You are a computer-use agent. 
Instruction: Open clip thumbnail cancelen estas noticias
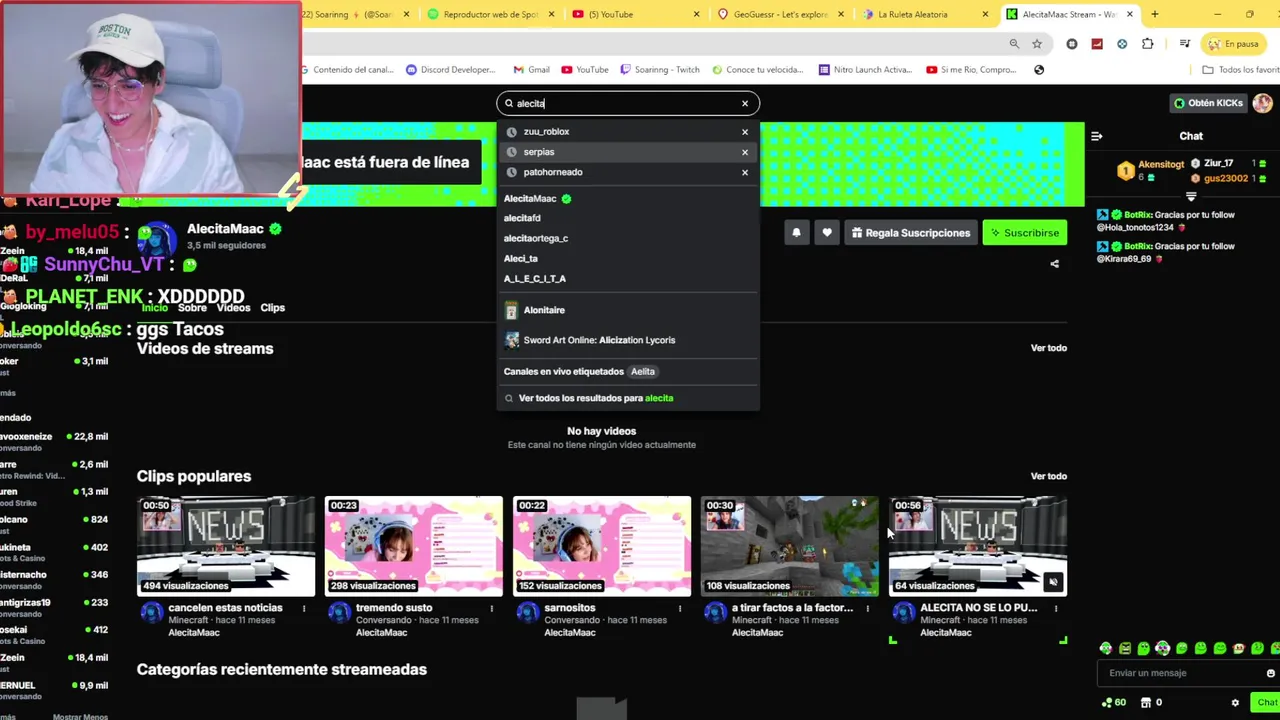pyautogui.click(x=226, y=546)
